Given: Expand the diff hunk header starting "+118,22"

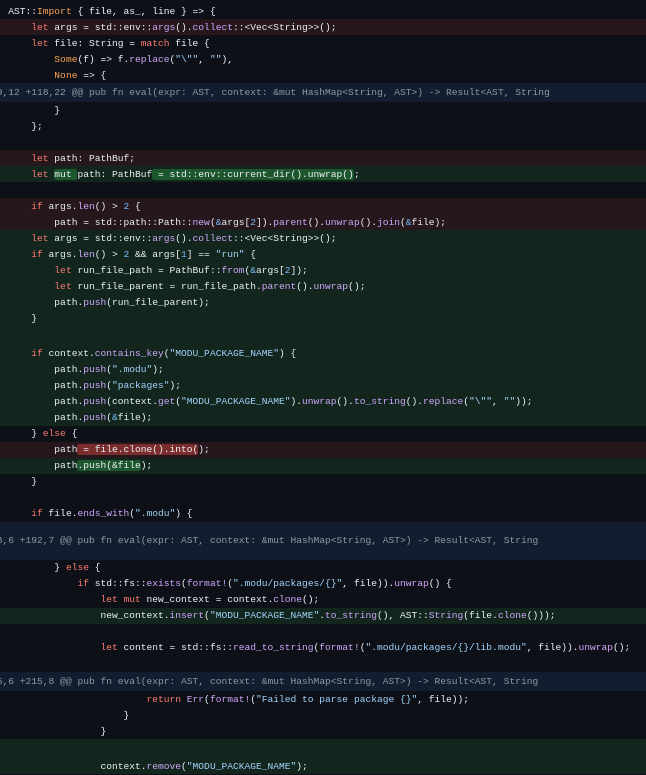Looking at the screenshot, I should point(275,92).
